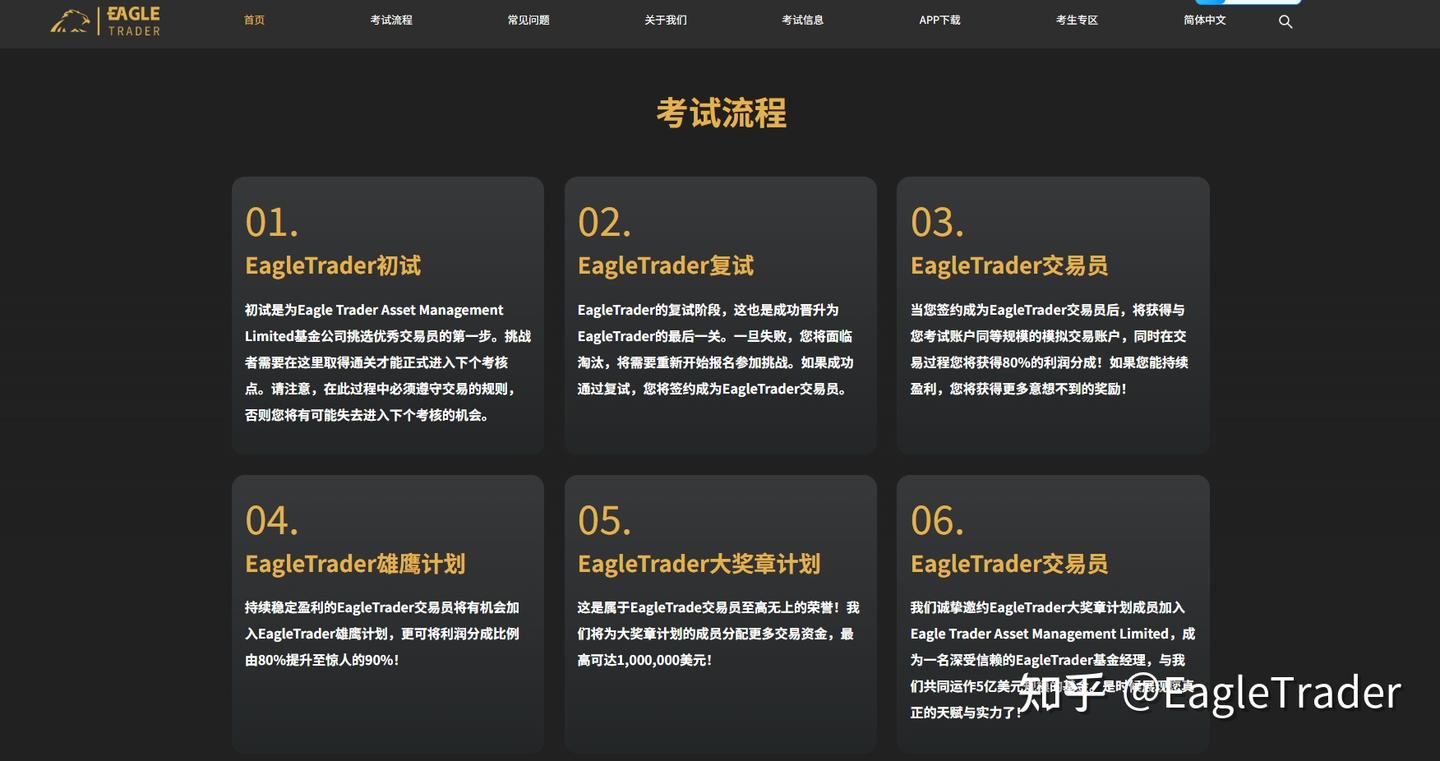This screenshot has height=761, width=1440.
Task: Click EagleTrader初试 card title
Action: [x=333, y=266]
